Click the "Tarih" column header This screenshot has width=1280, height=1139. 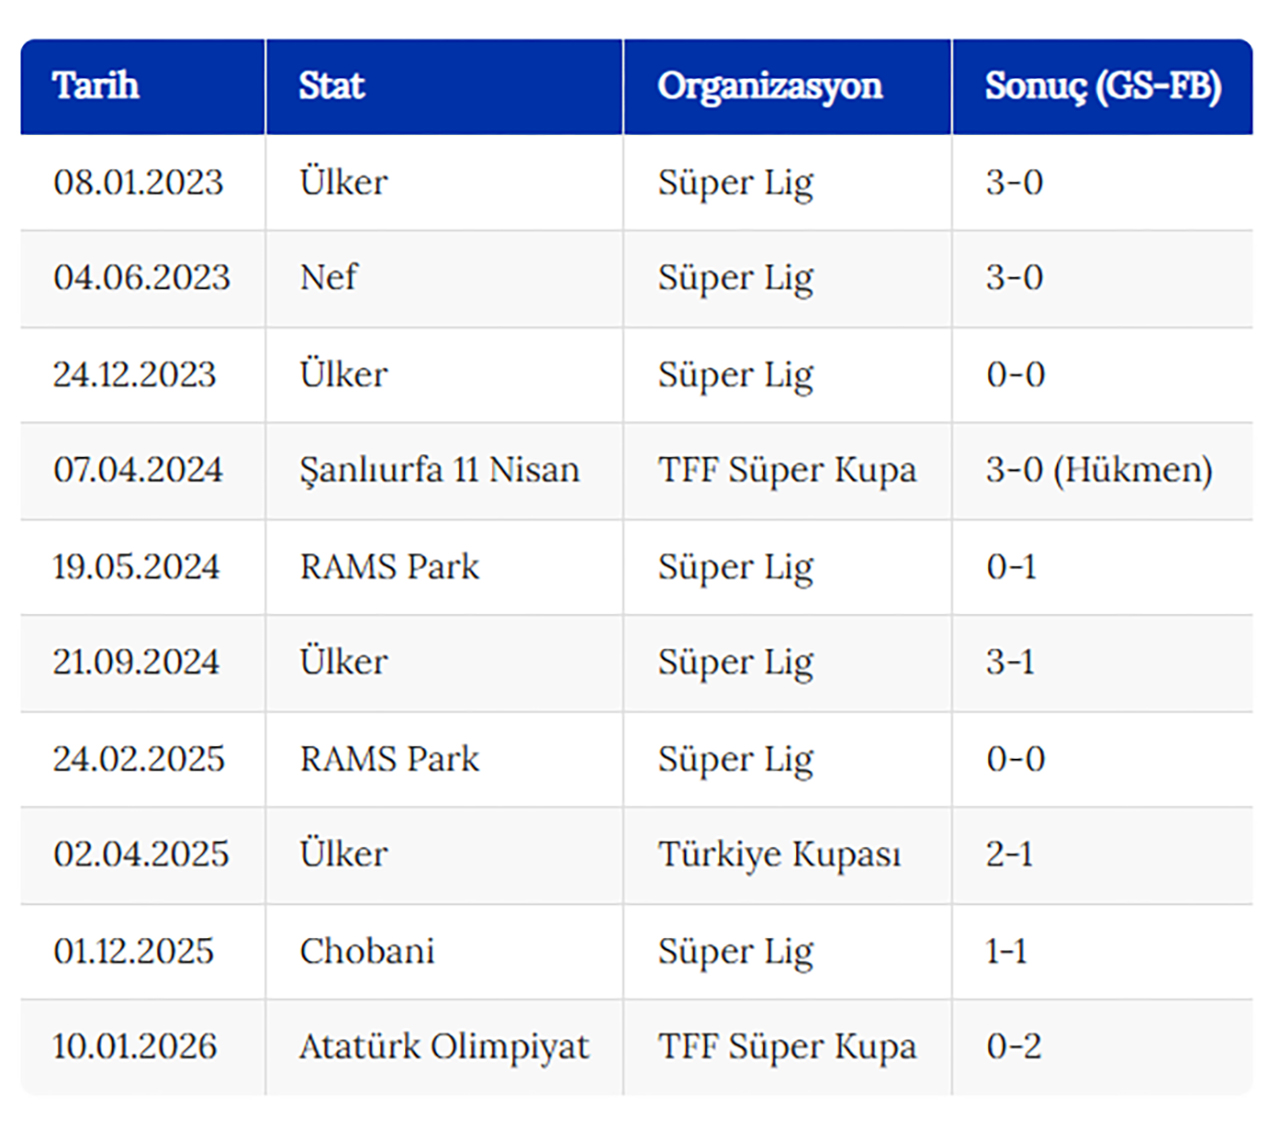[x=96, y=86]
